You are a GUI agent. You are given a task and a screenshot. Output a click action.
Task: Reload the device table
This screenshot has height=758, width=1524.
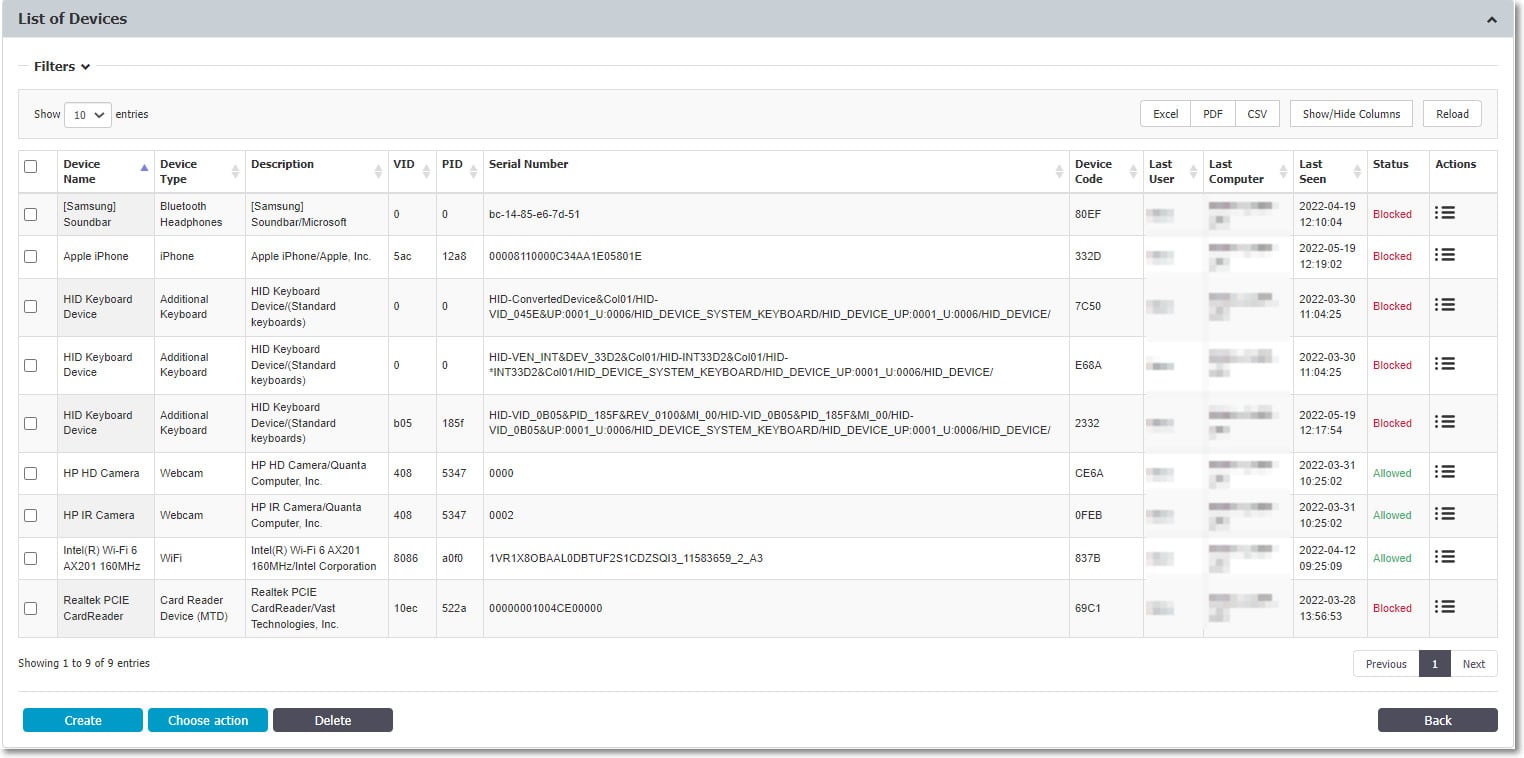pyautogui.click(x=1452, y=114)
